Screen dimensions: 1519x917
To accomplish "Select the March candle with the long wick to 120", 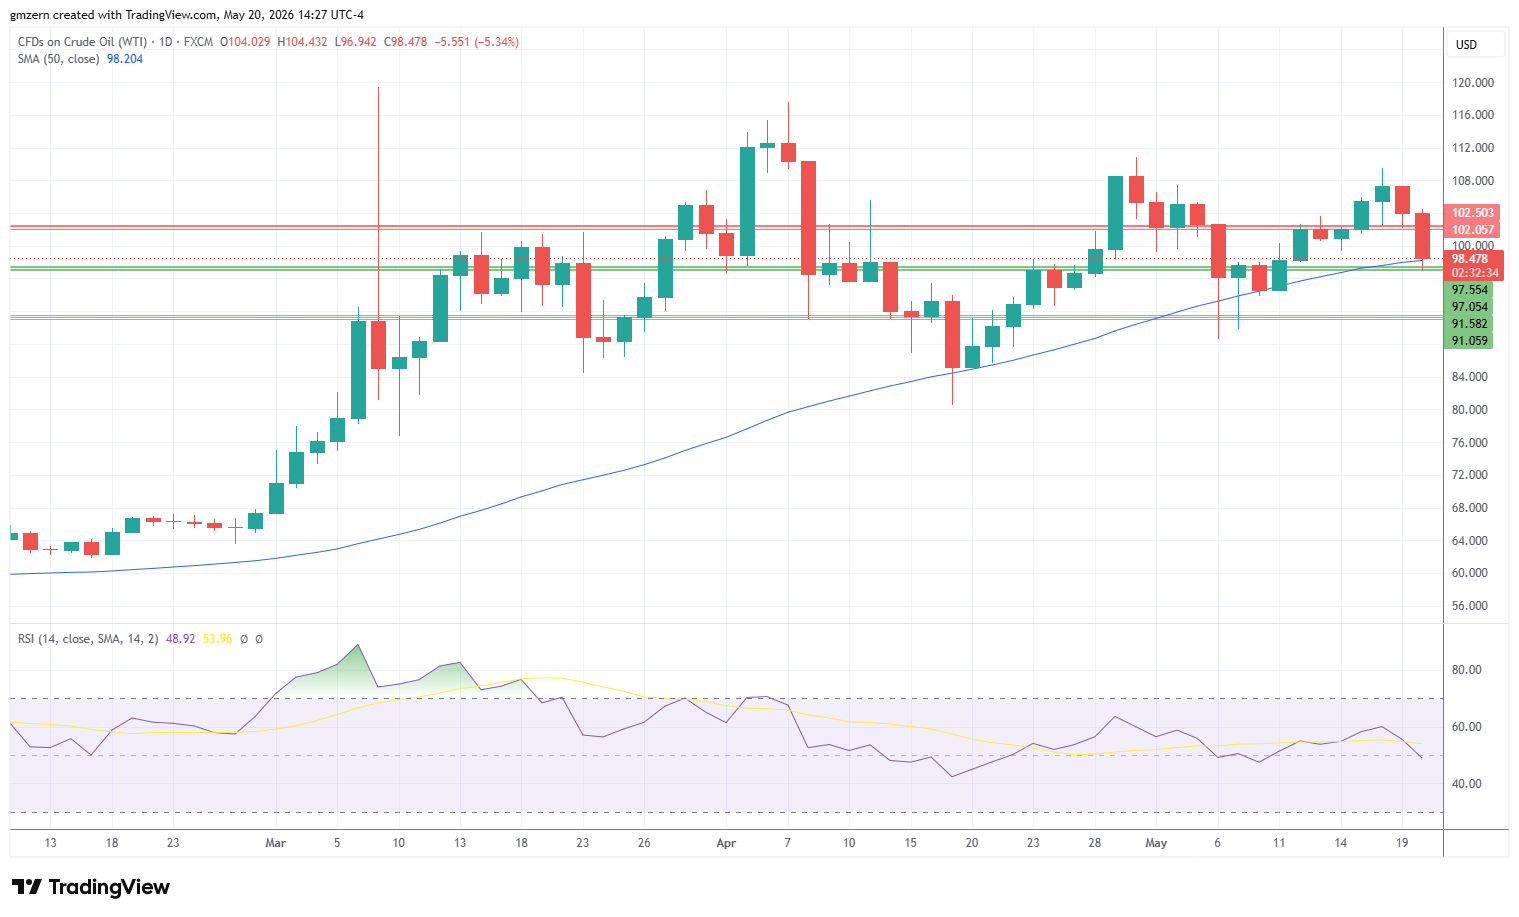I will (x=378, y=345).
